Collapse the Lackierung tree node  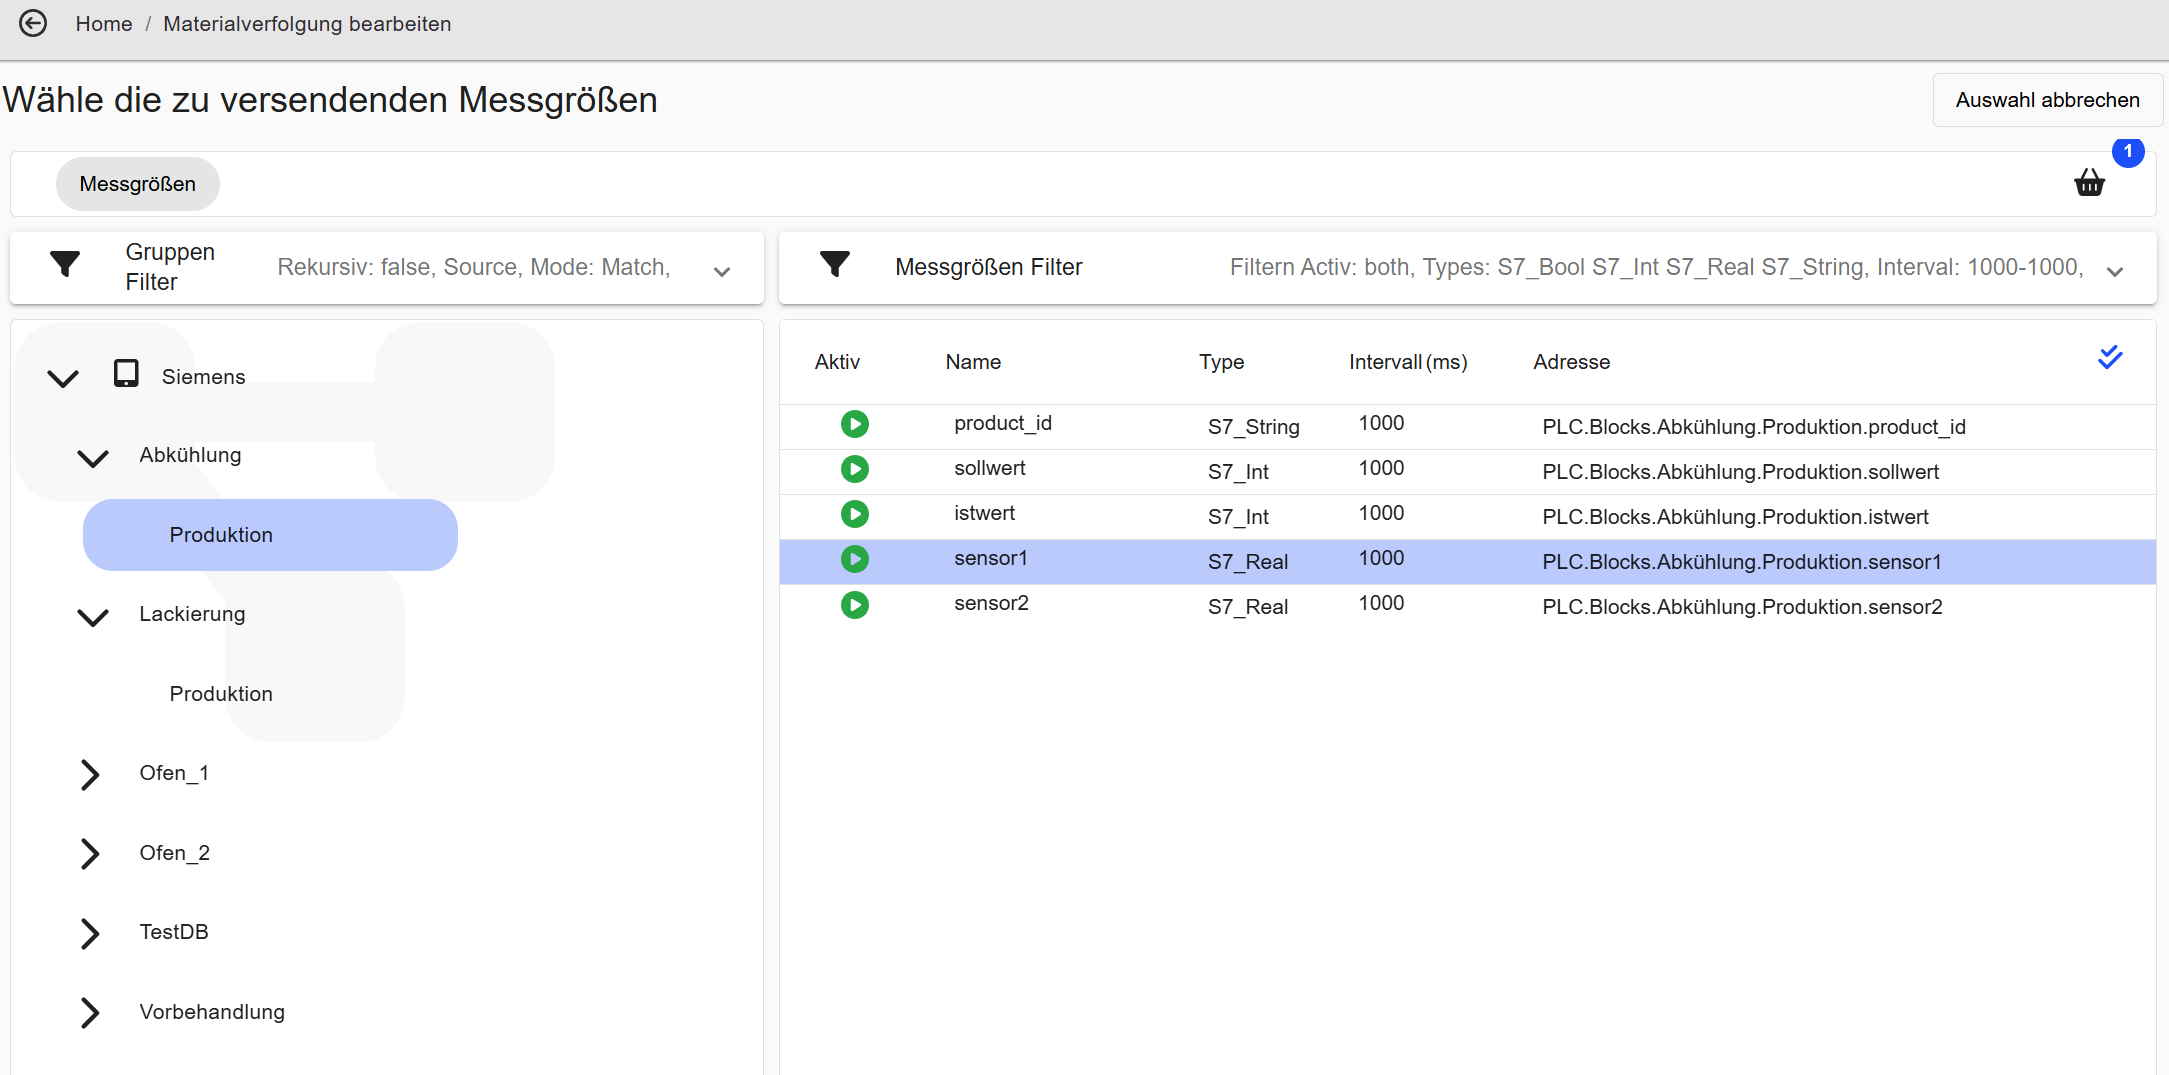tap(93, 617)
